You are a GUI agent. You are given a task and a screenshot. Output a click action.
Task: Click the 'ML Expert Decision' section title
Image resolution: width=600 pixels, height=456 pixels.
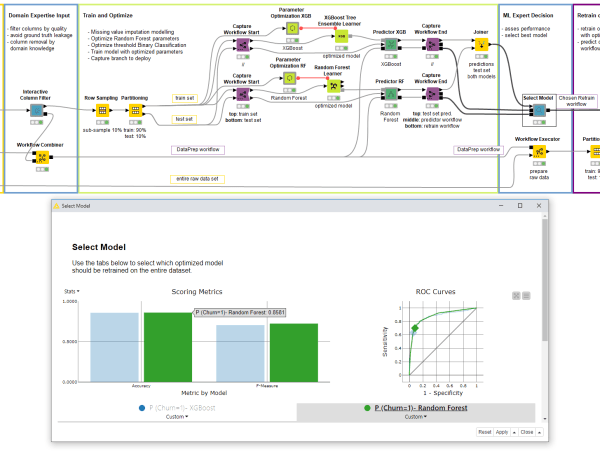coord(528,16)
